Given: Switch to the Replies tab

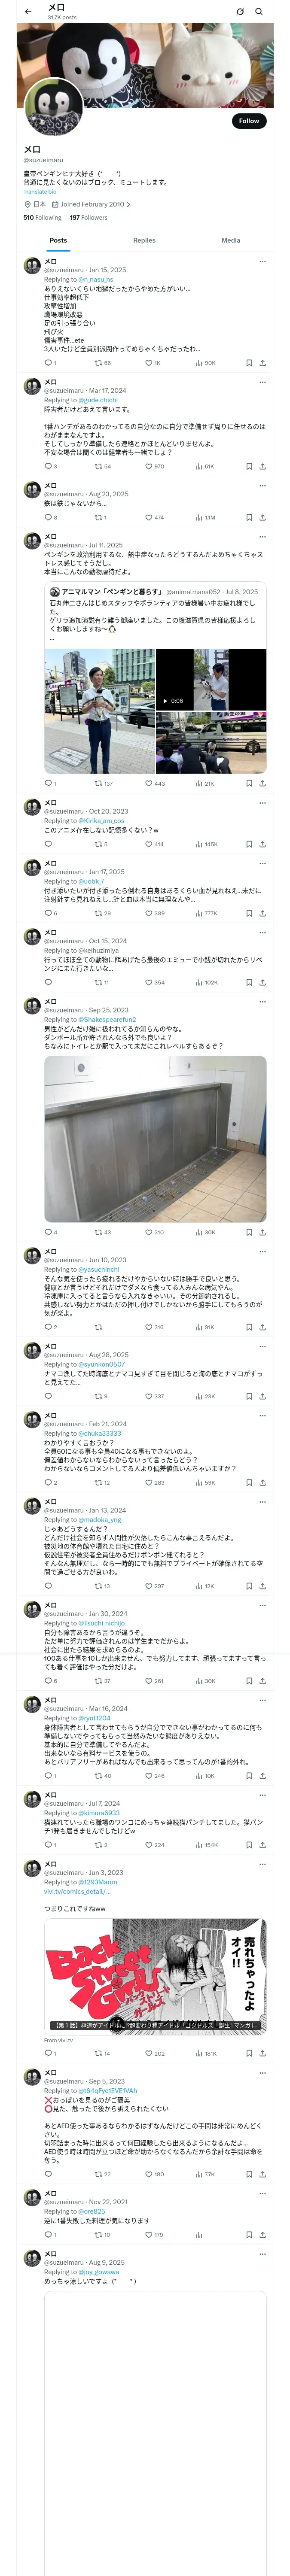Looking at the screenshot, I should (x=144, y=240).
